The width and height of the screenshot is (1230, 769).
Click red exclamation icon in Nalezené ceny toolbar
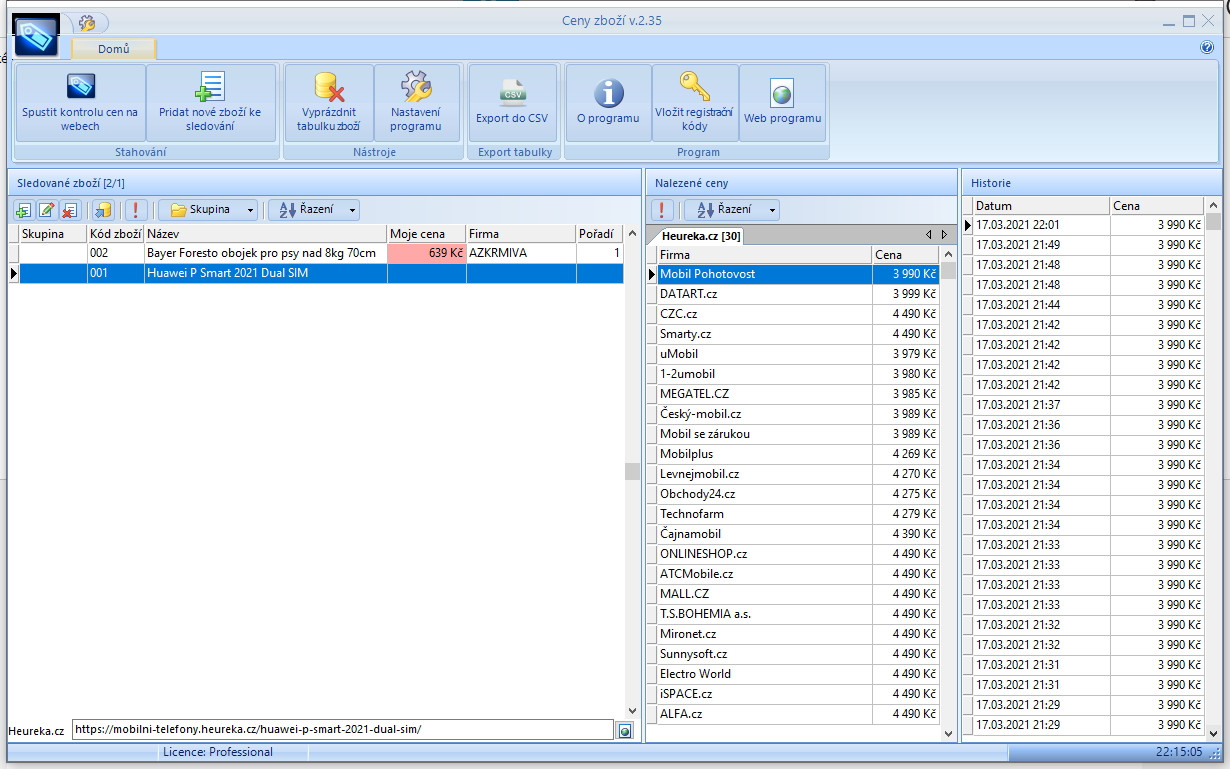coord(662,210)
